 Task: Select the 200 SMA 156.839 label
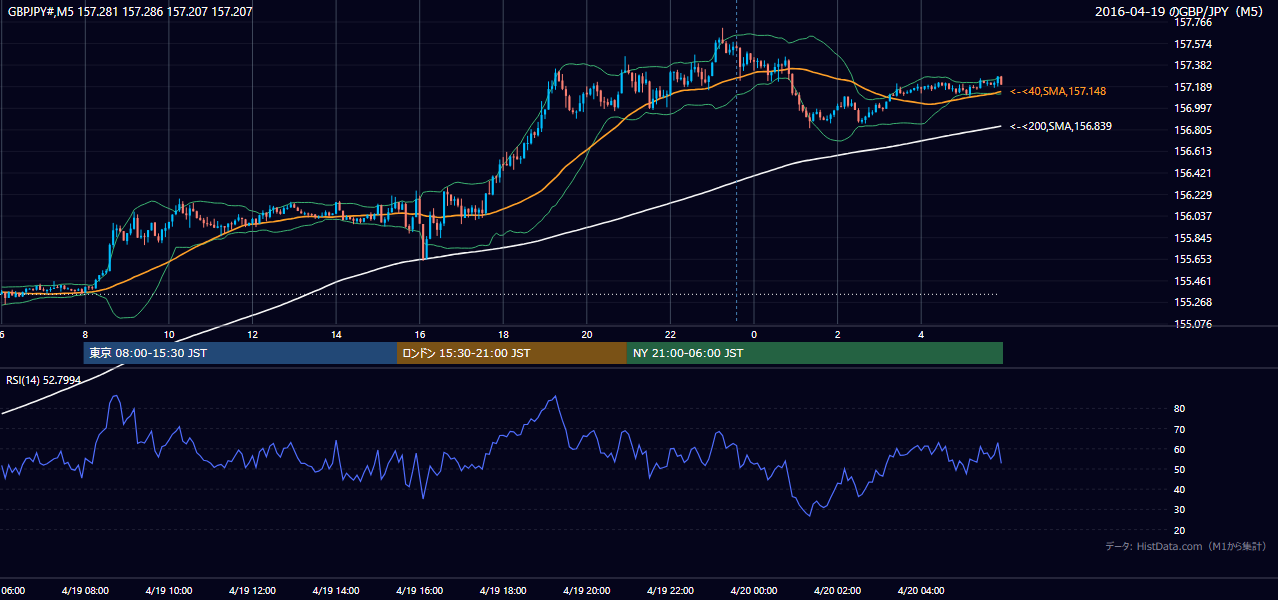coord(1061,127)
